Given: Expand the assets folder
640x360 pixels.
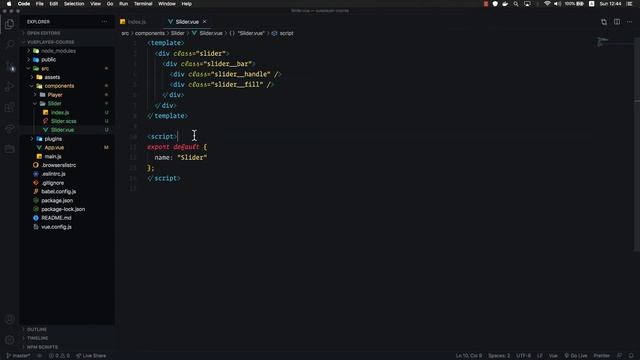Looking at the screenshot, I should coord(52,77).
